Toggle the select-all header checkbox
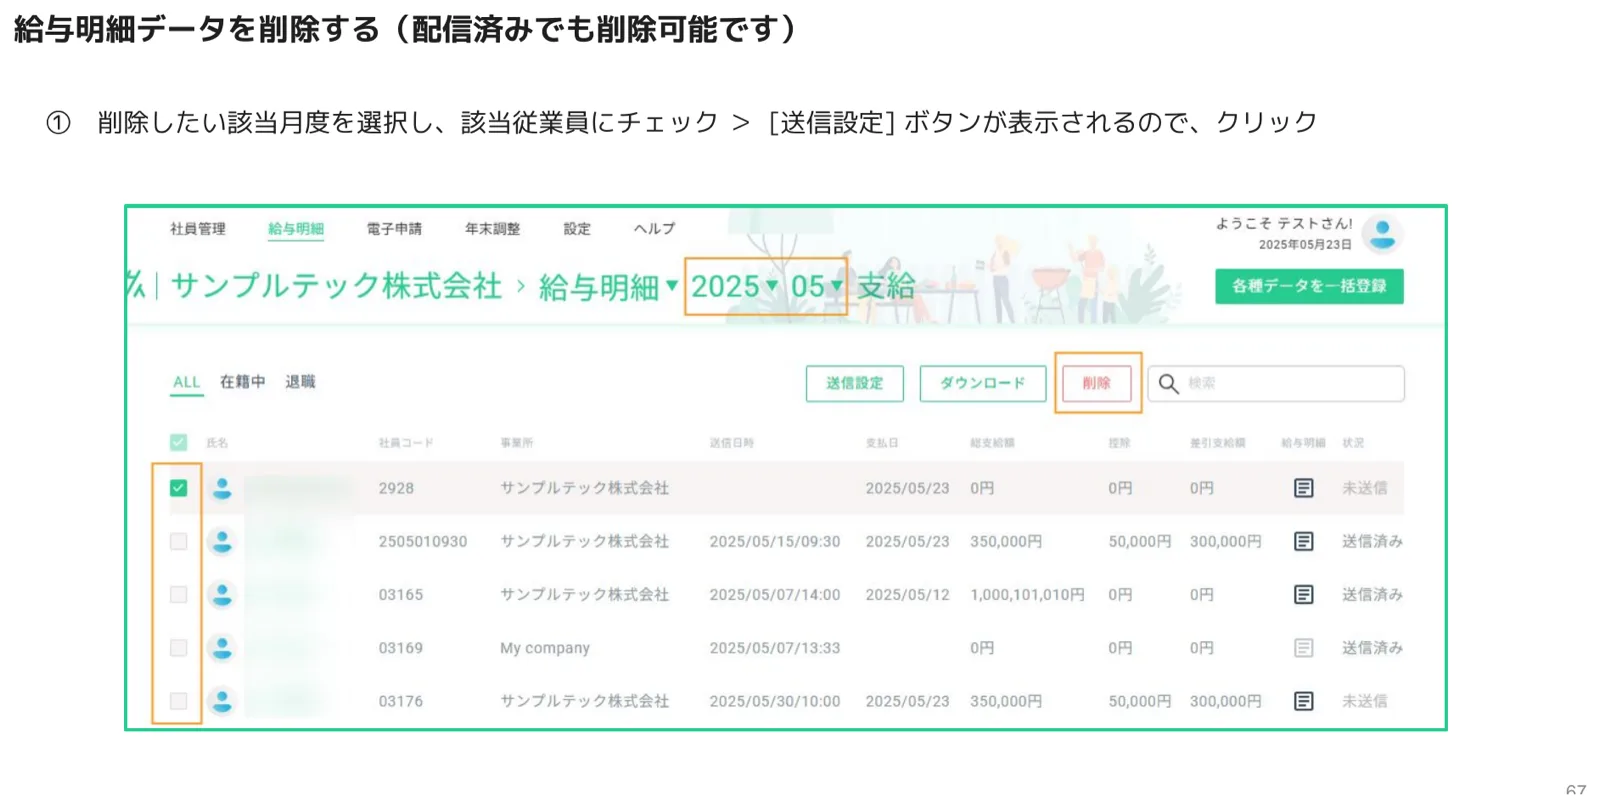 (178, 442)
